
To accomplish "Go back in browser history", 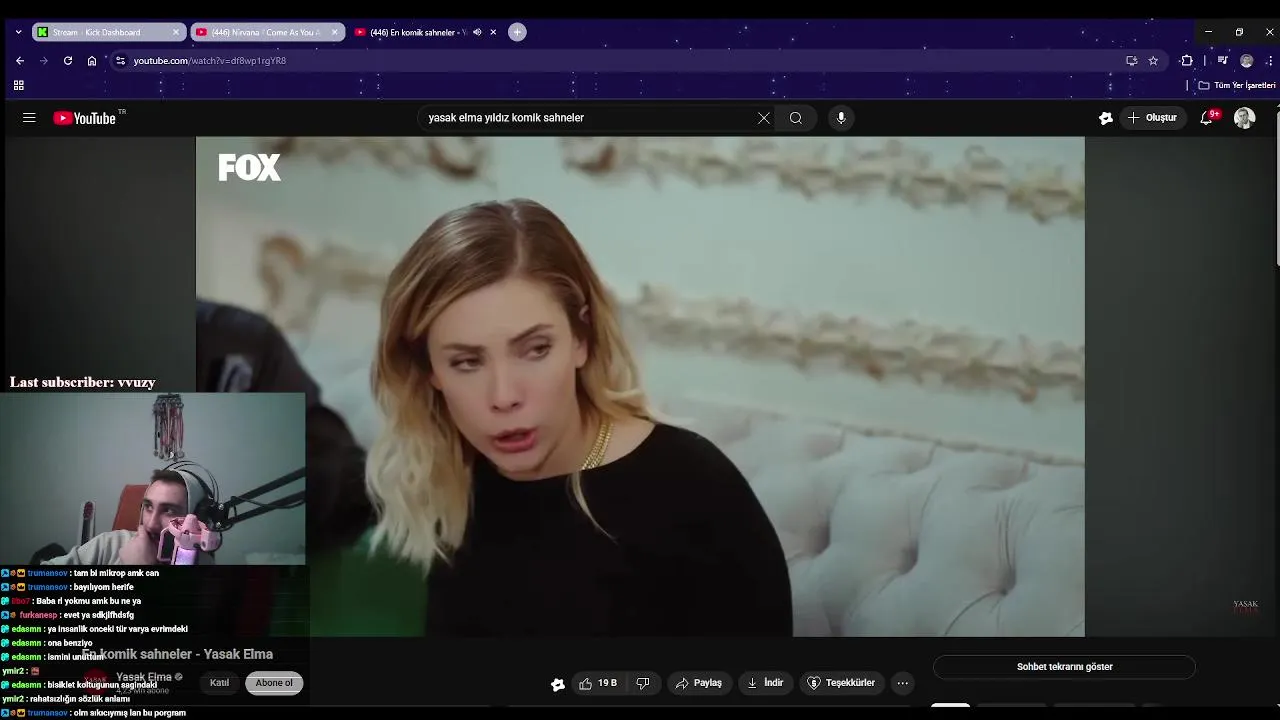I will [x=20, y=61].
